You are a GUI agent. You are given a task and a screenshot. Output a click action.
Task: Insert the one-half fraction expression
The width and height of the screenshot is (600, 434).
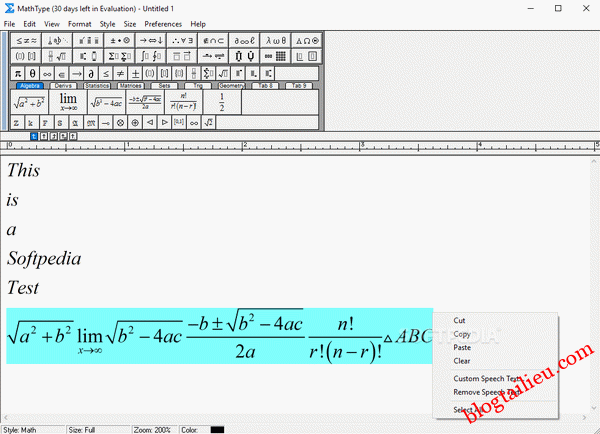pos(222,102)
